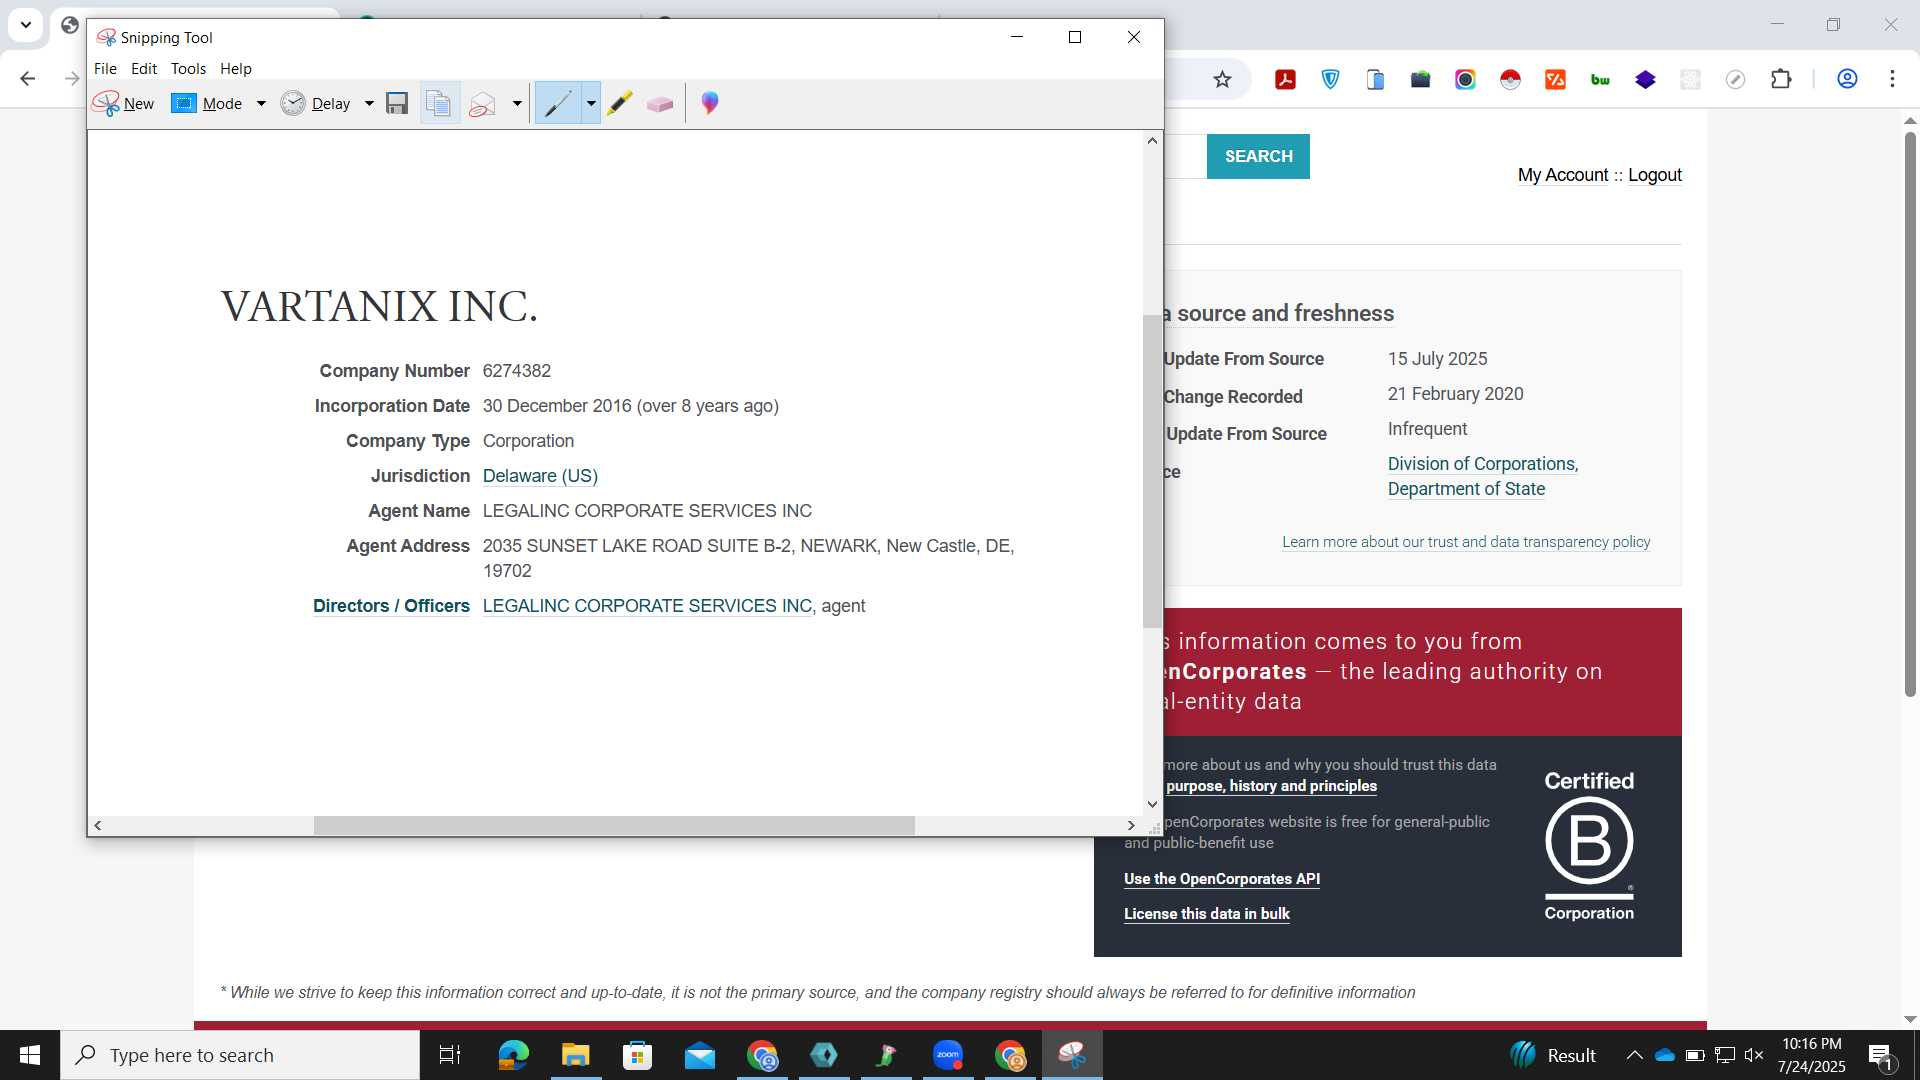Open Use the OpenCorporates API link
The width and height of the screenshot is (1920, 1080).
pos(1222,879)
